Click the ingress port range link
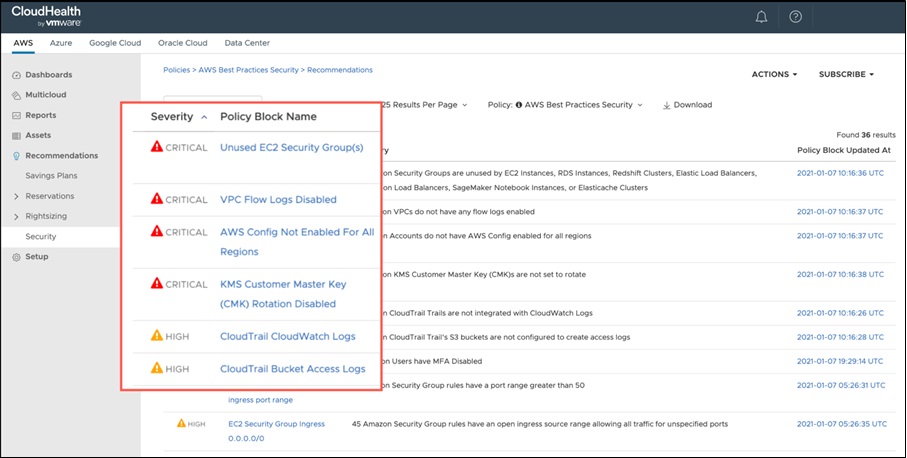Image resolution: width=907 pixels, height=458 pixels. (260, 400)
